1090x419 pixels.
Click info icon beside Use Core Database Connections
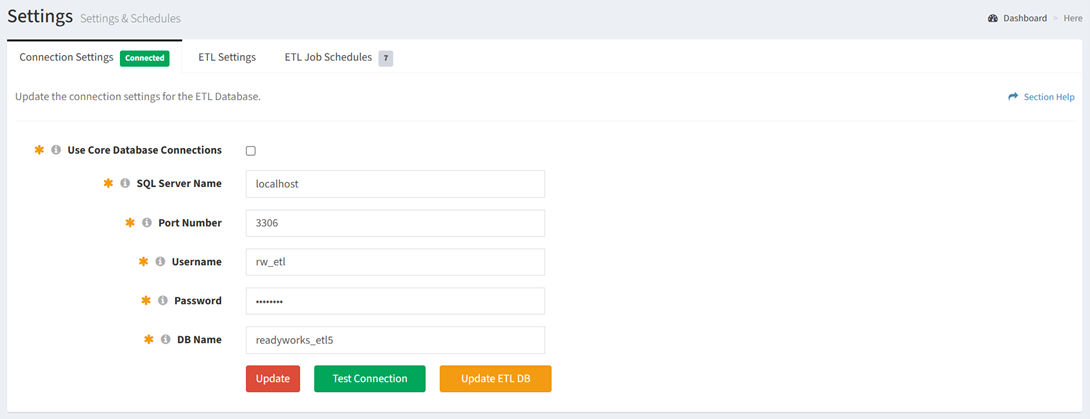(56, 150)
